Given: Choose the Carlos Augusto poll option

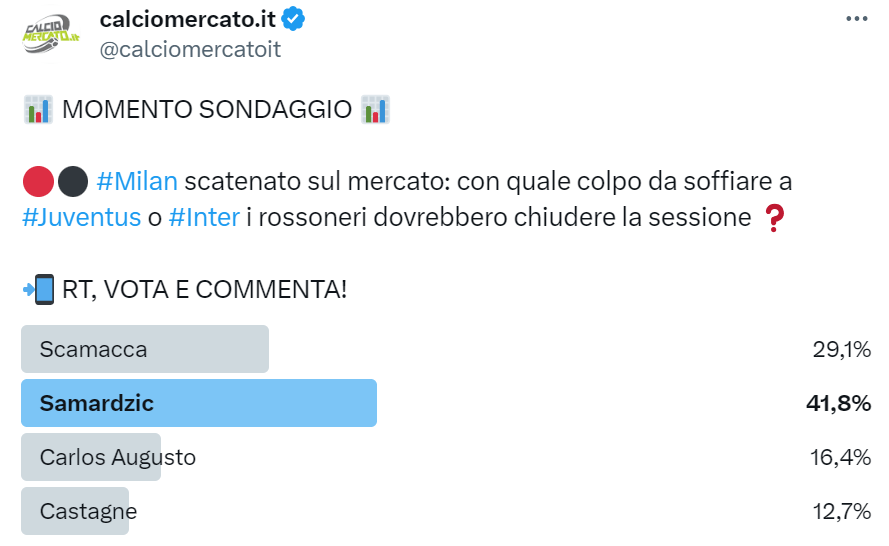Looking at the screenshot, I should tap(118, 457).
